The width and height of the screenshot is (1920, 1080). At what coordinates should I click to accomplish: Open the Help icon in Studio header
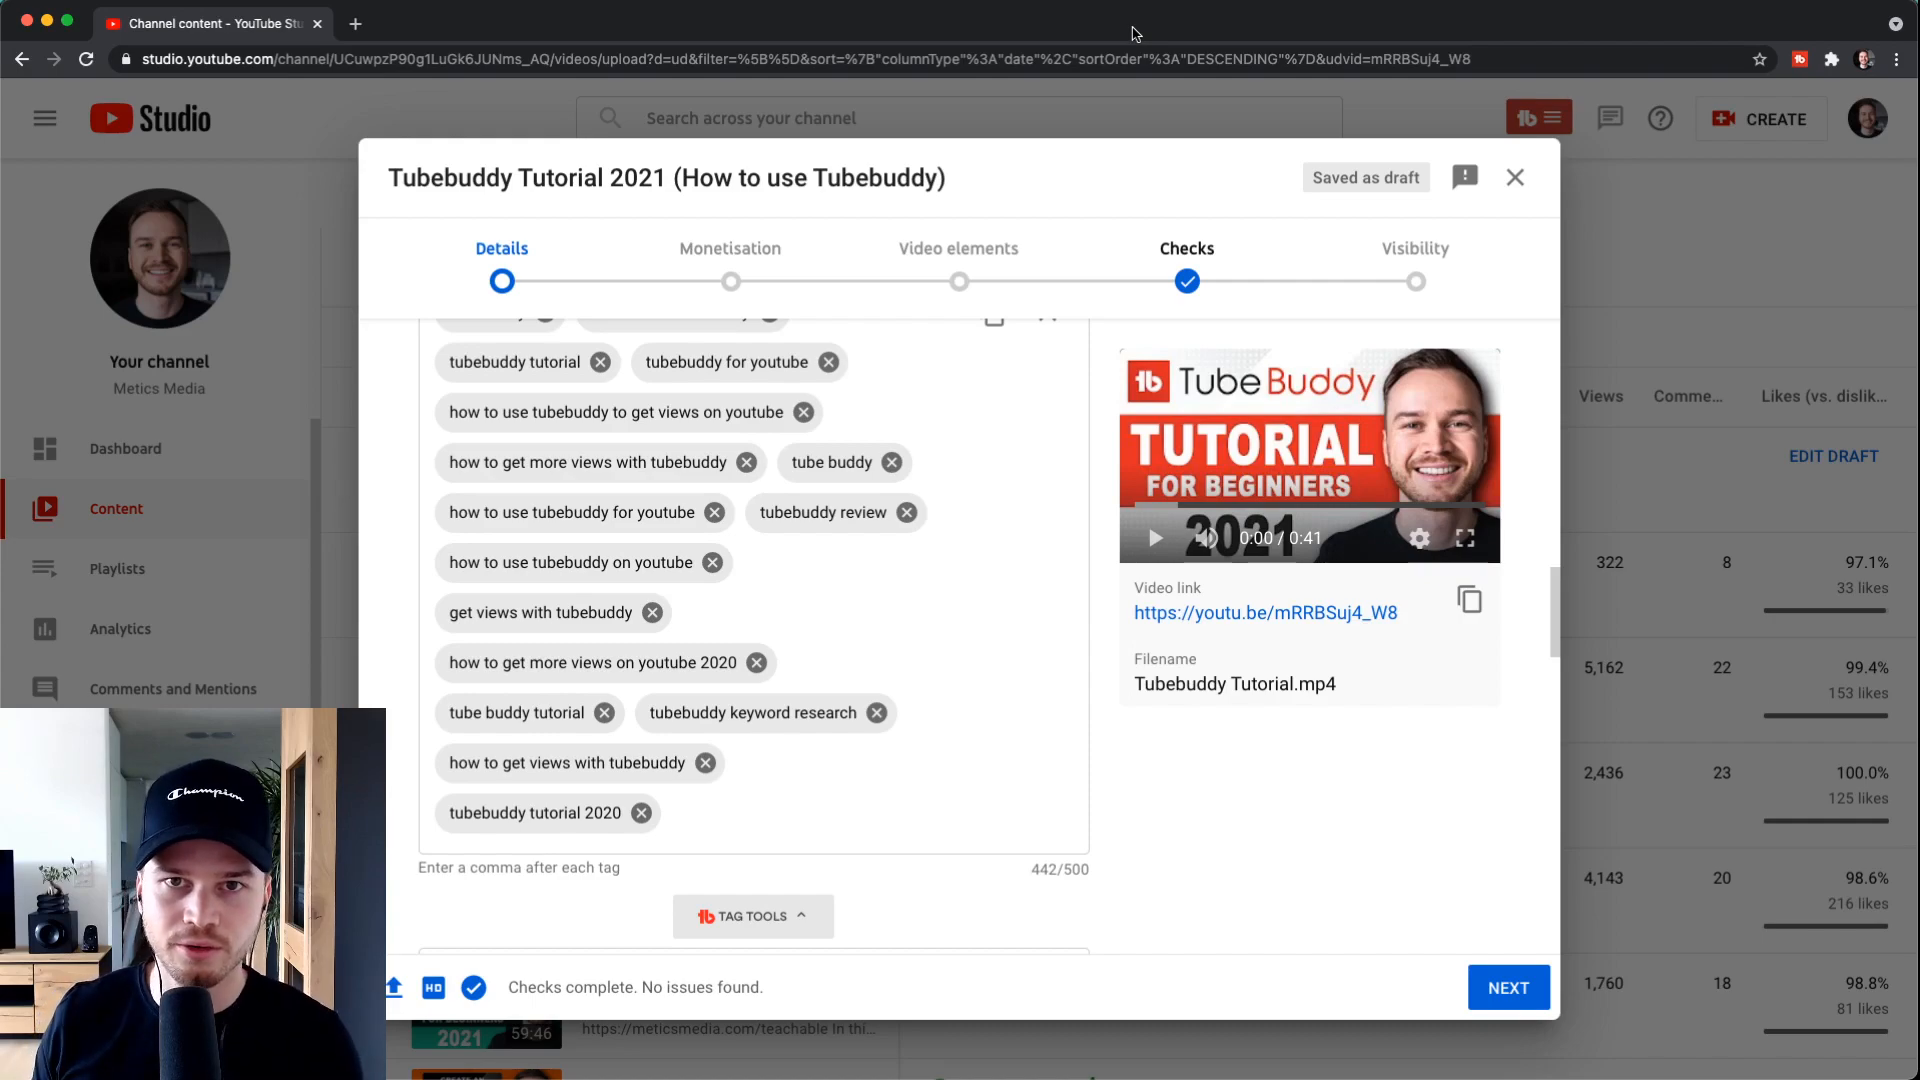point(1660,118)
